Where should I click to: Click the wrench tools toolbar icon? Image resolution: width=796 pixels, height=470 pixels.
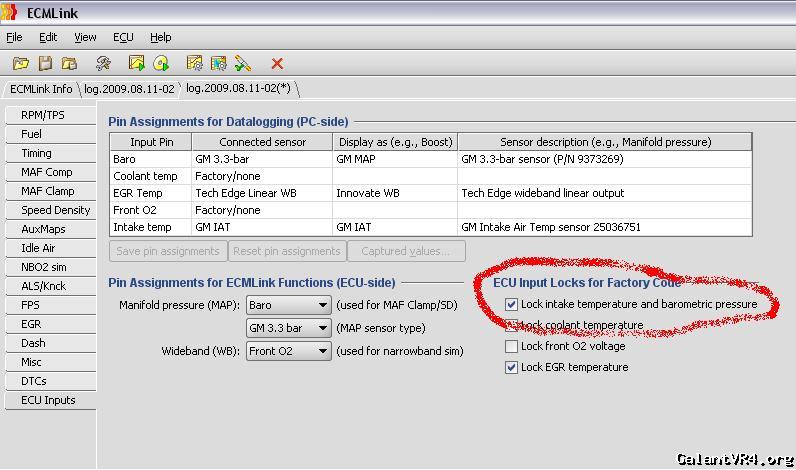pyautogui.click(x=103, y=63)
